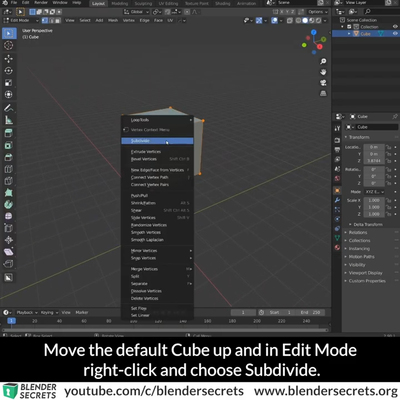
Task: Select material preview shading
Action: click(312, 20)
